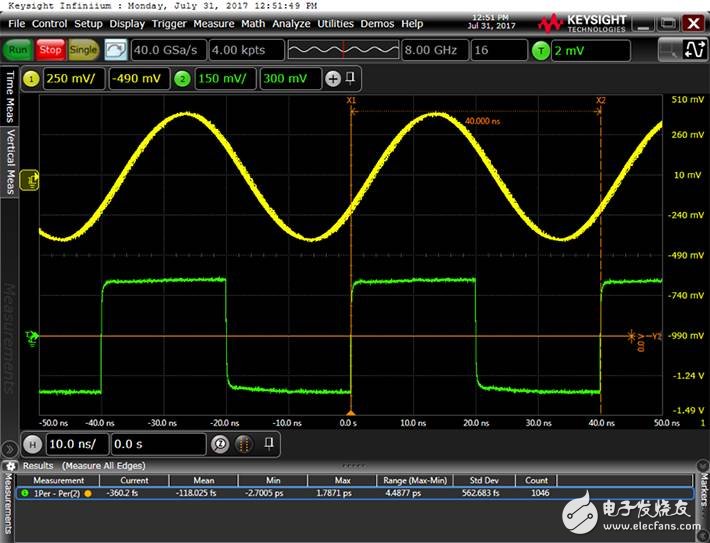Screen dimensions: 710x543
Task: Click the averaging count field showing 16
Action: point(499,50)
